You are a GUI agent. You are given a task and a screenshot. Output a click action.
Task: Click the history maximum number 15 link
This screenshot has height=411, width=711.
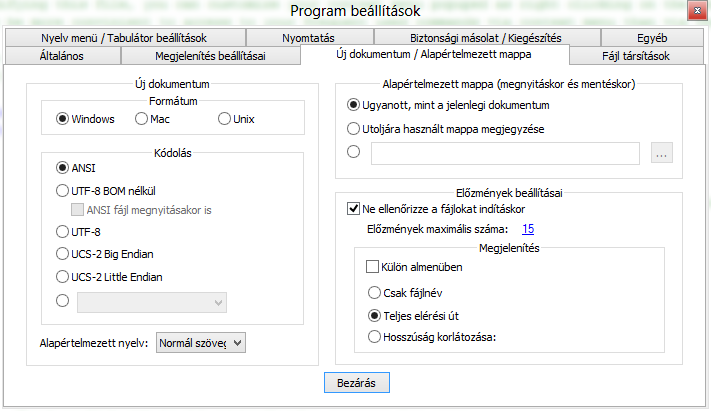tap(528, 229)
